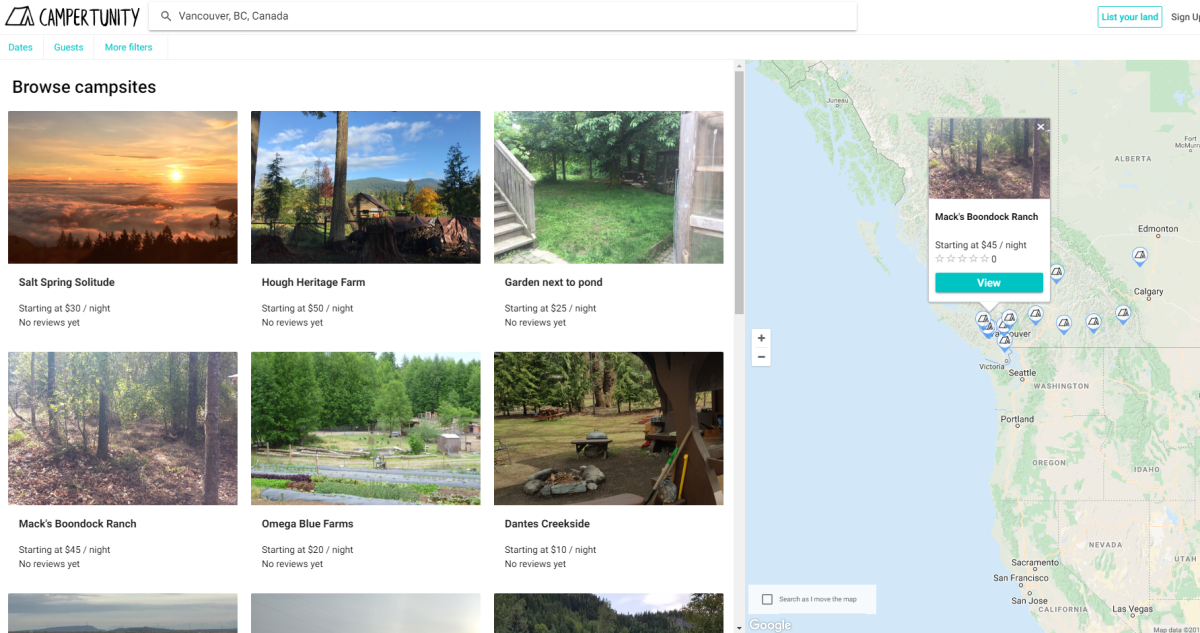The height and width of the screenshot is (633, 1200).
Task: Click a tent marker near Vancouver on map
Action: (x=1004, y=340)
